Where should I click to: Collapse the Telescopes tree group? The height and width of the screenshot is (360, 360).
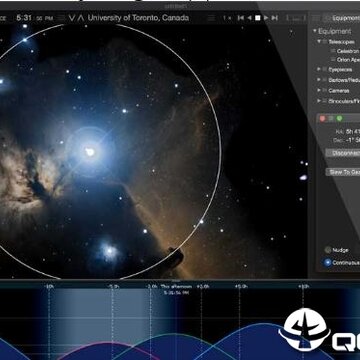point(319,42)
